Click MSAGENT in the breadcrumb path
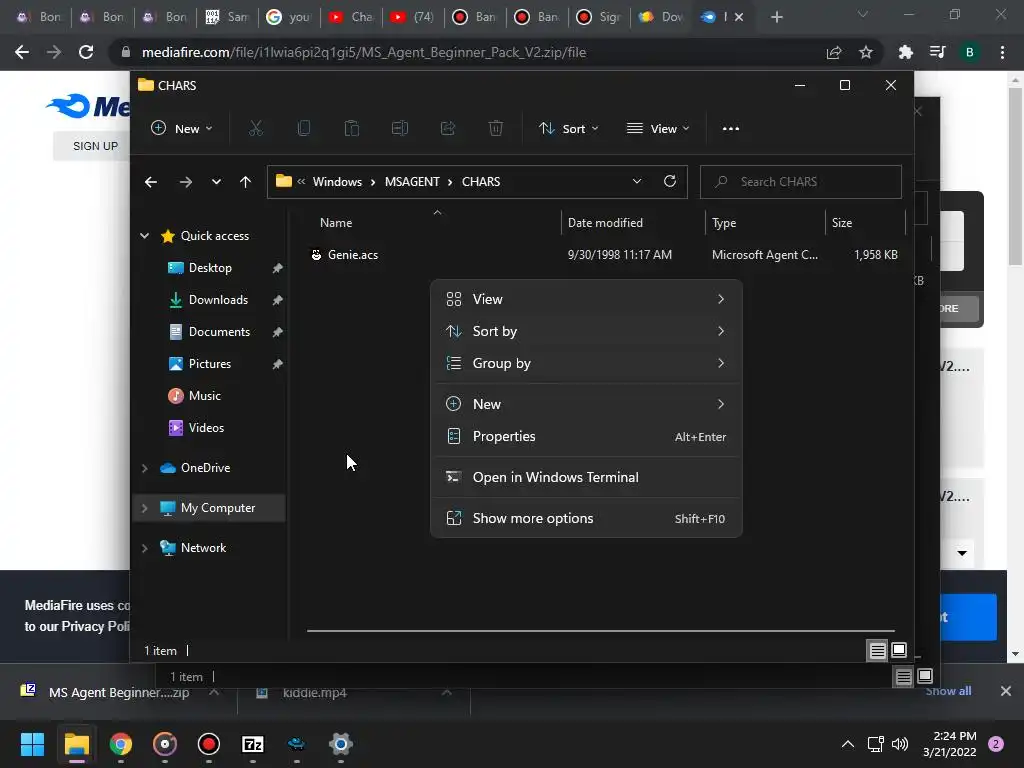The width and height of the screenshot is (1024, 768). coord(412,182)
